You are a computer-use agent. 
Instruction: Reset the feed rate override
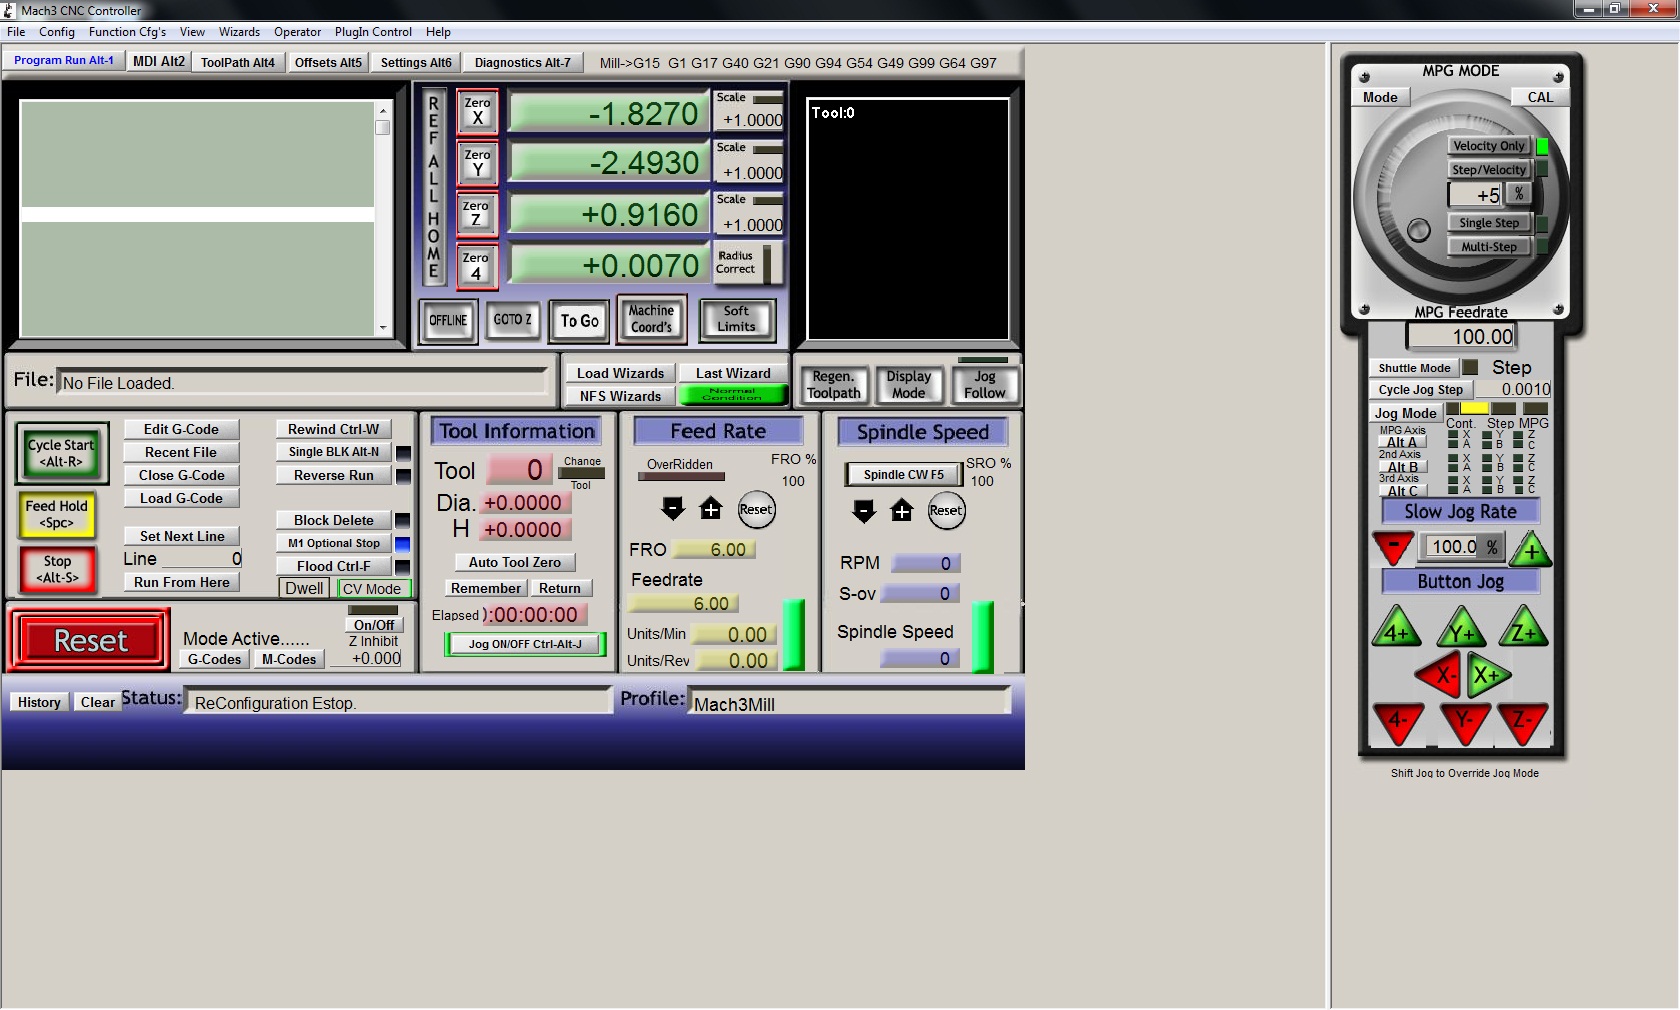756,509
